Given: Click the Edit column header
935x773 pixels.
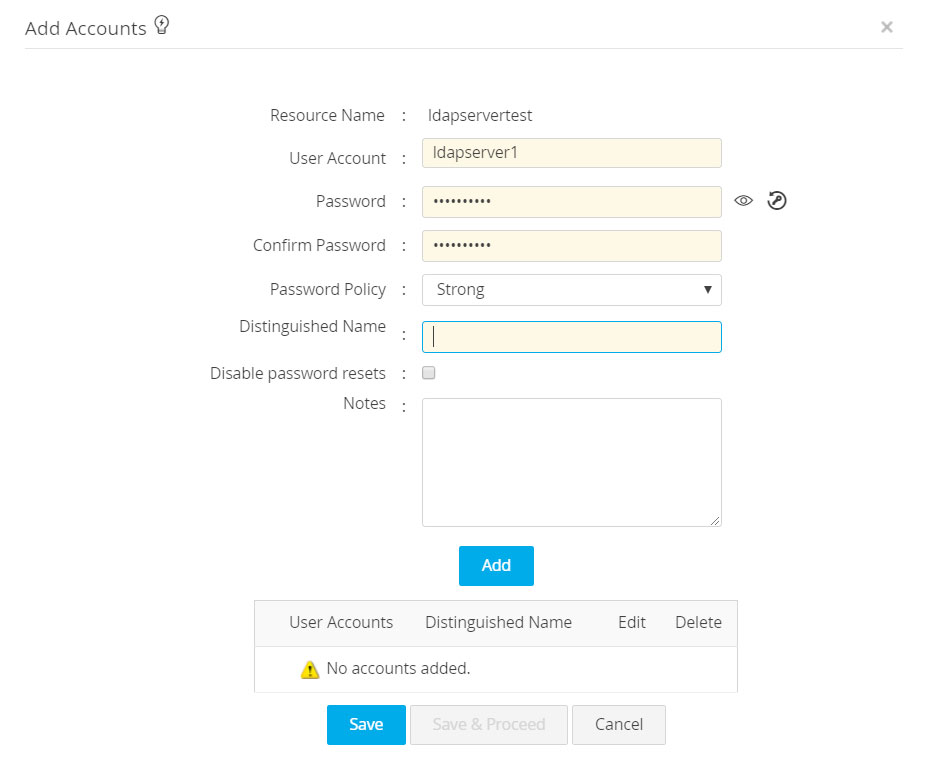Looking at the screenshot, I should [x=632, y=623].
